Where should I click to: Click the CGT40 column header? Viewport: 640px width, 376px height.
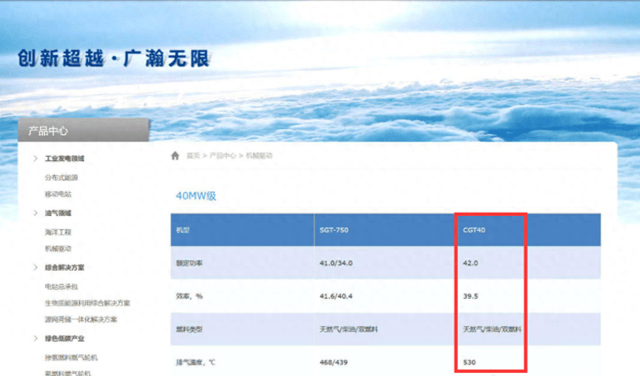pos(474,230)
